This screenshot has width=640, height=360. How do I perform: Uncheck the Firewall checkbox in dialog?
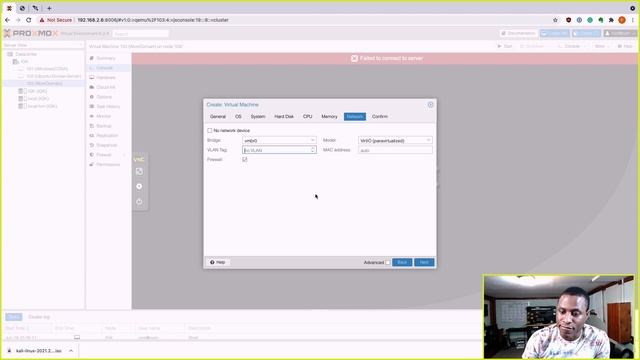[244, 160]
